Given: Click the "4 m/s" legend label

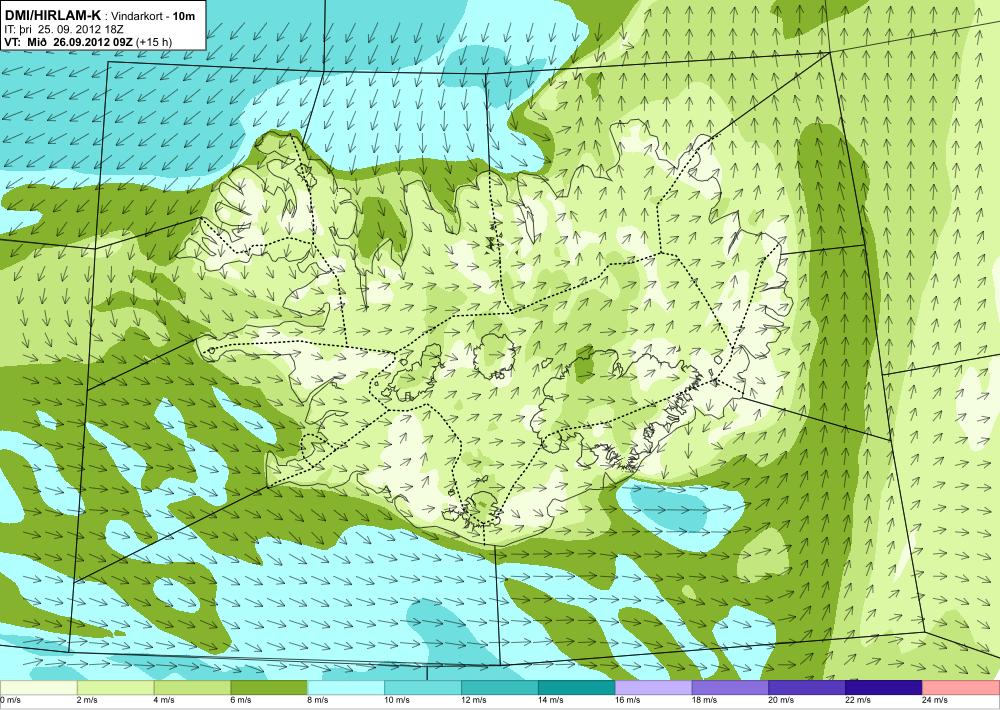Looking at the screenshot, I should pyautogui.click(x=164, y=700).
